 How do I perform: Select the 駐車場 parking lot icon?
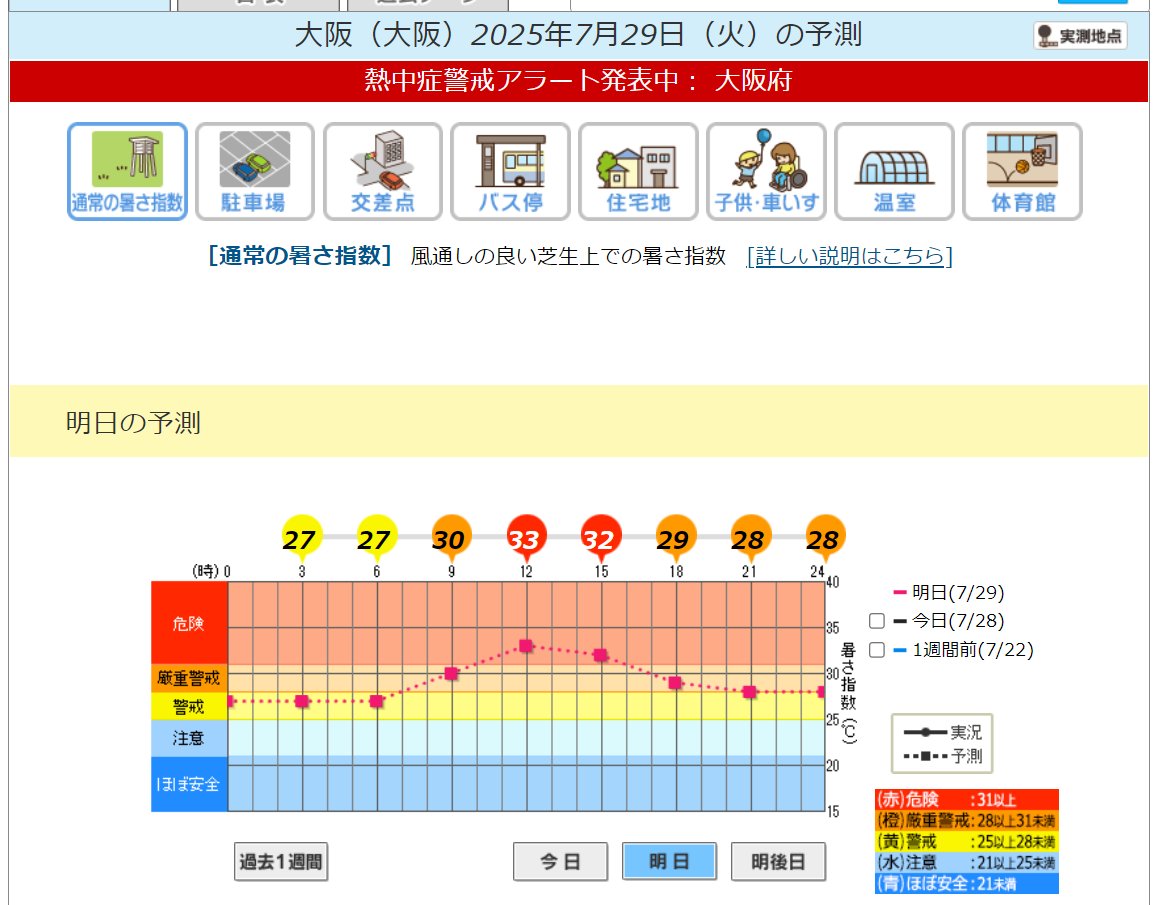(254, 171)
